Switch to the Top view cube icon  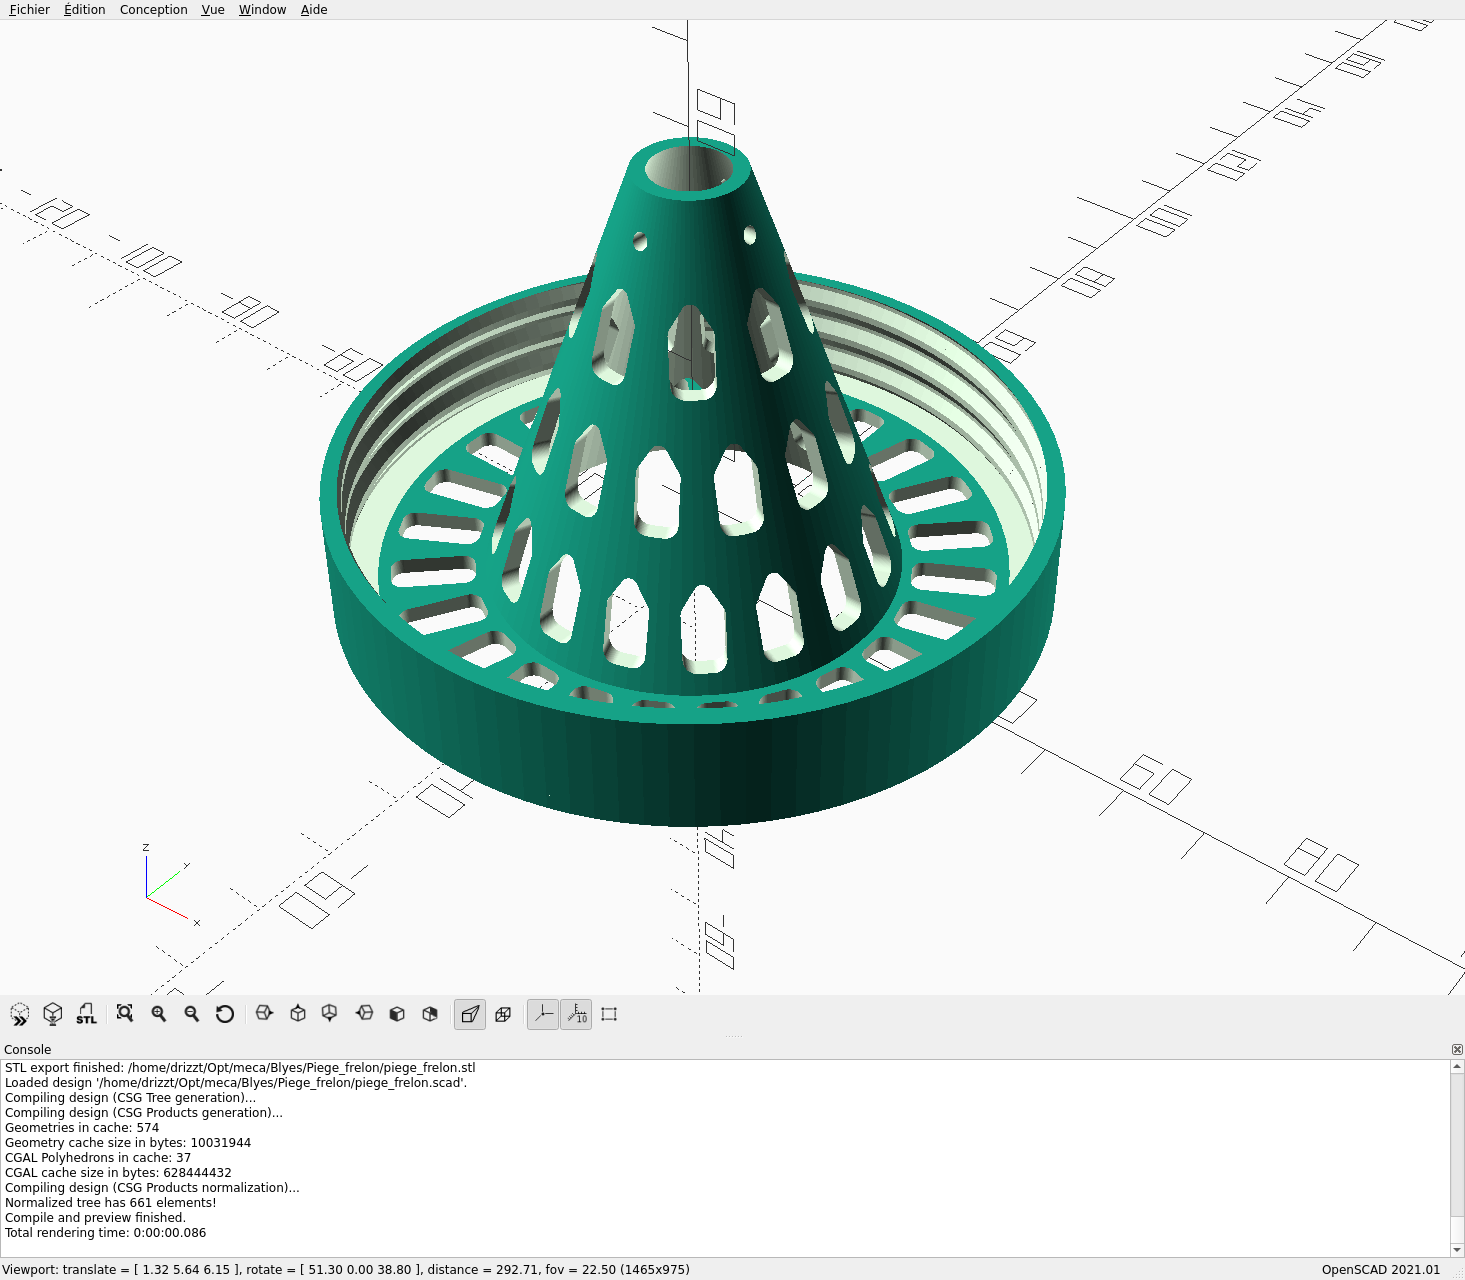pyautogui.click(x=297, y=1014)
